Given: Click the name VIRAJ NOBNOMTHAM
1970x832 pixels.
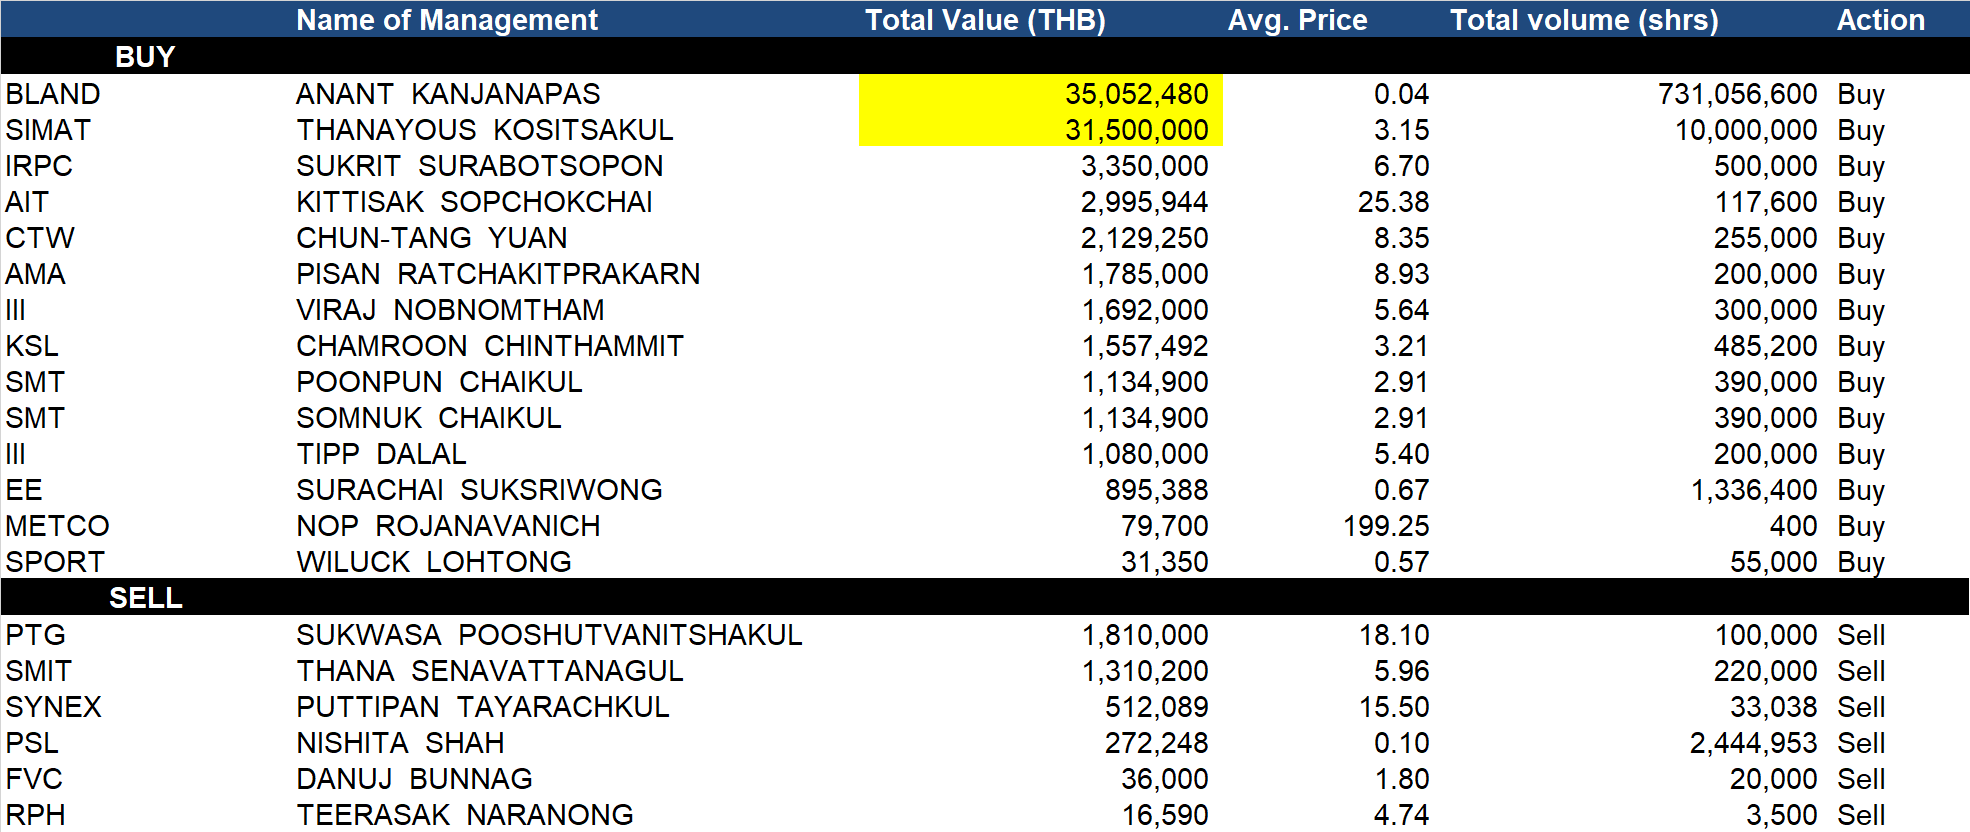Looking at the screenshot, I should pos(450,310).
